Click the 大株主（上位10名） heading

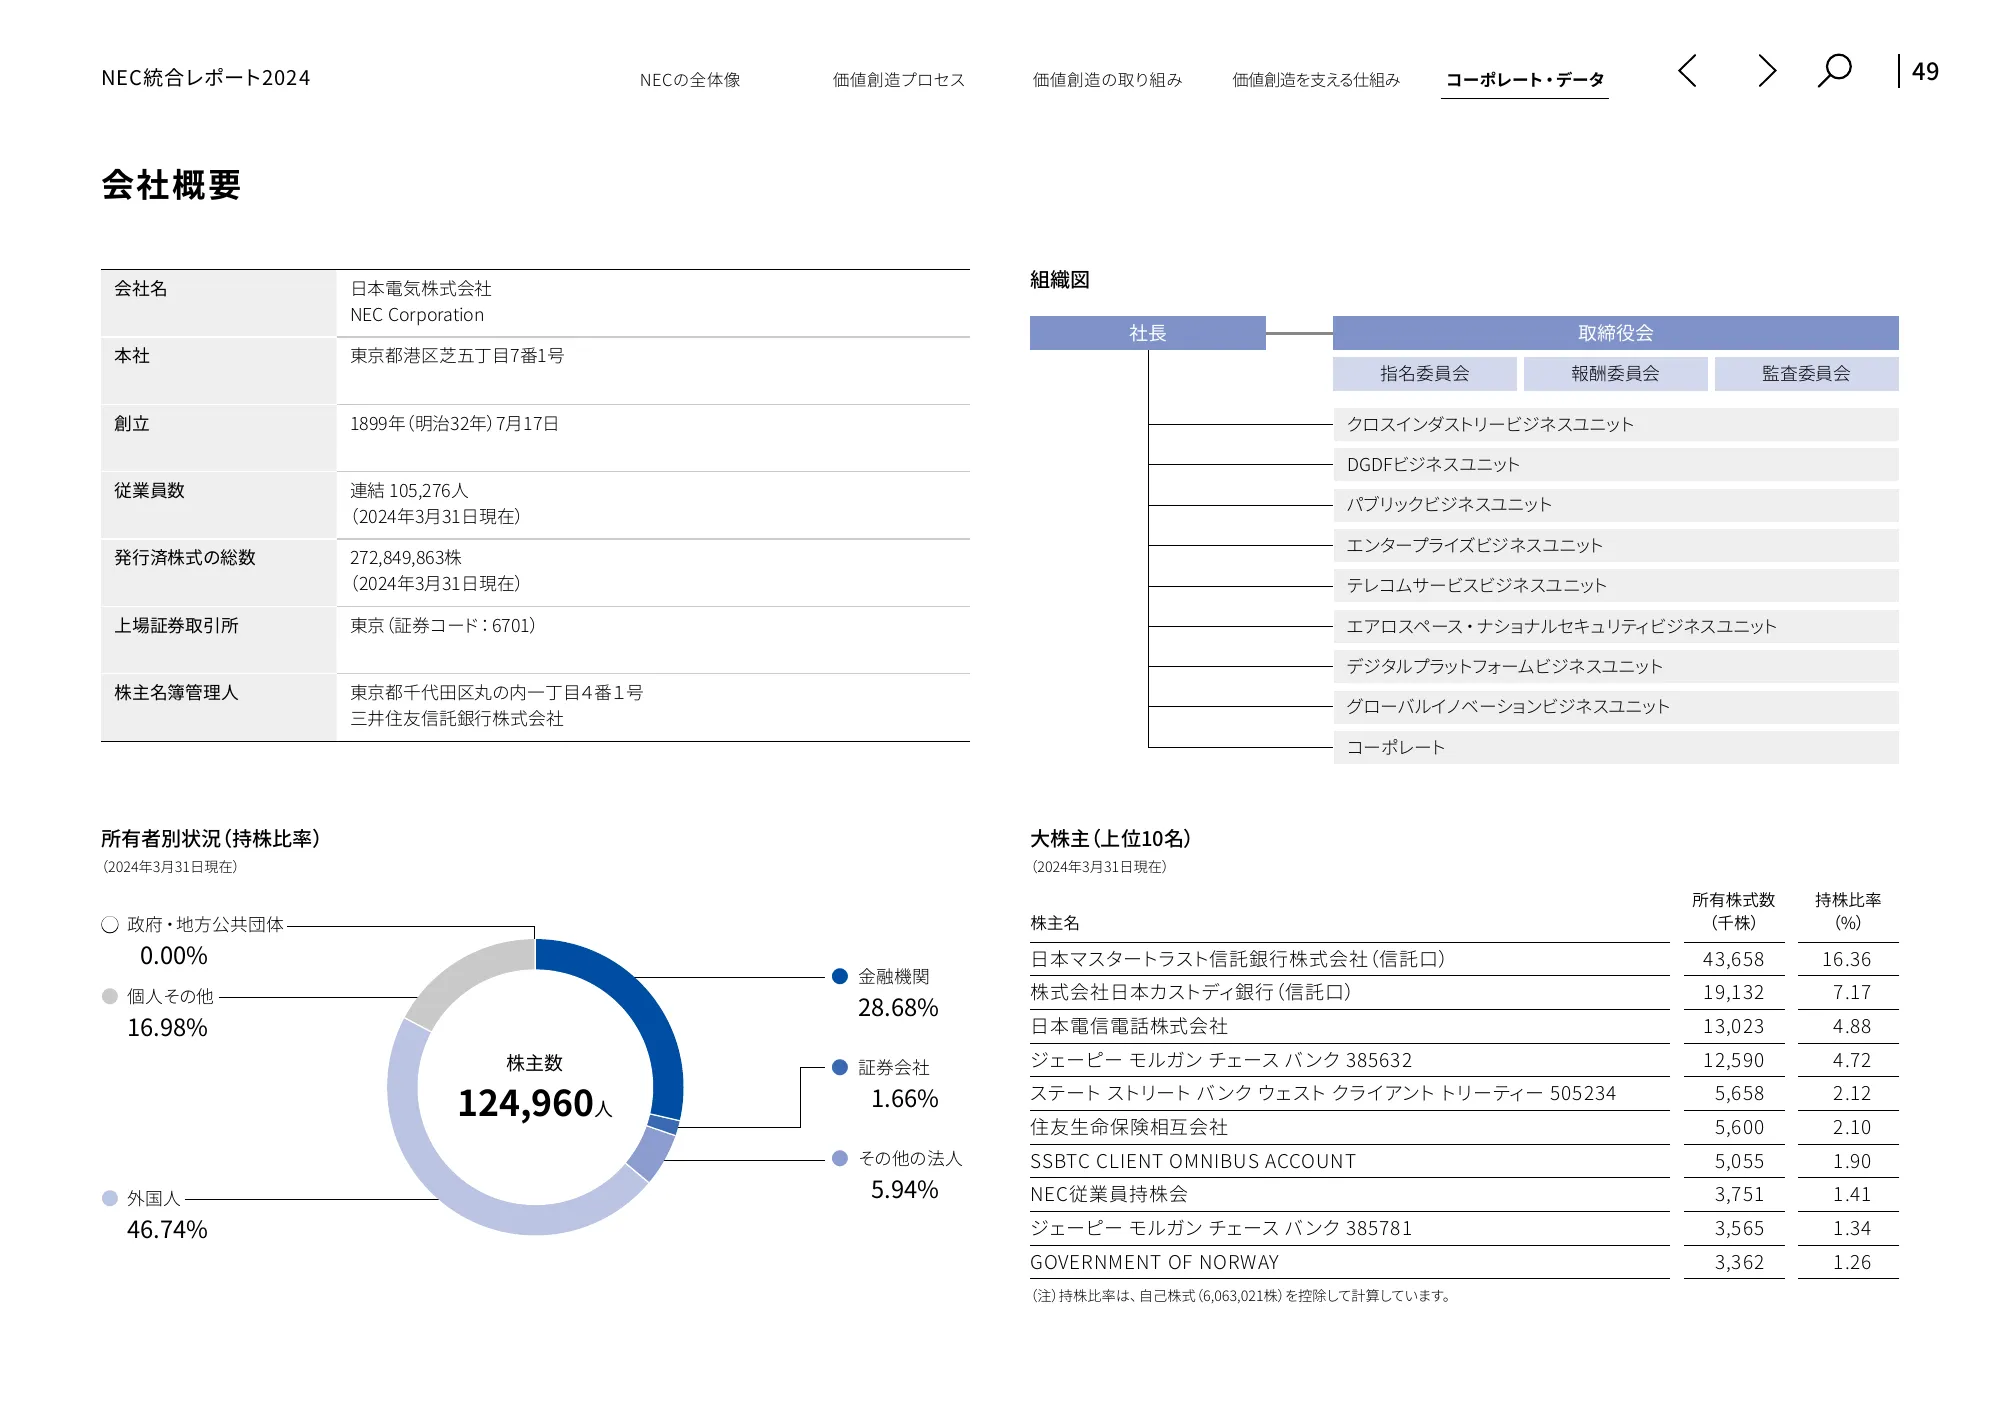tap(1111, 839)
